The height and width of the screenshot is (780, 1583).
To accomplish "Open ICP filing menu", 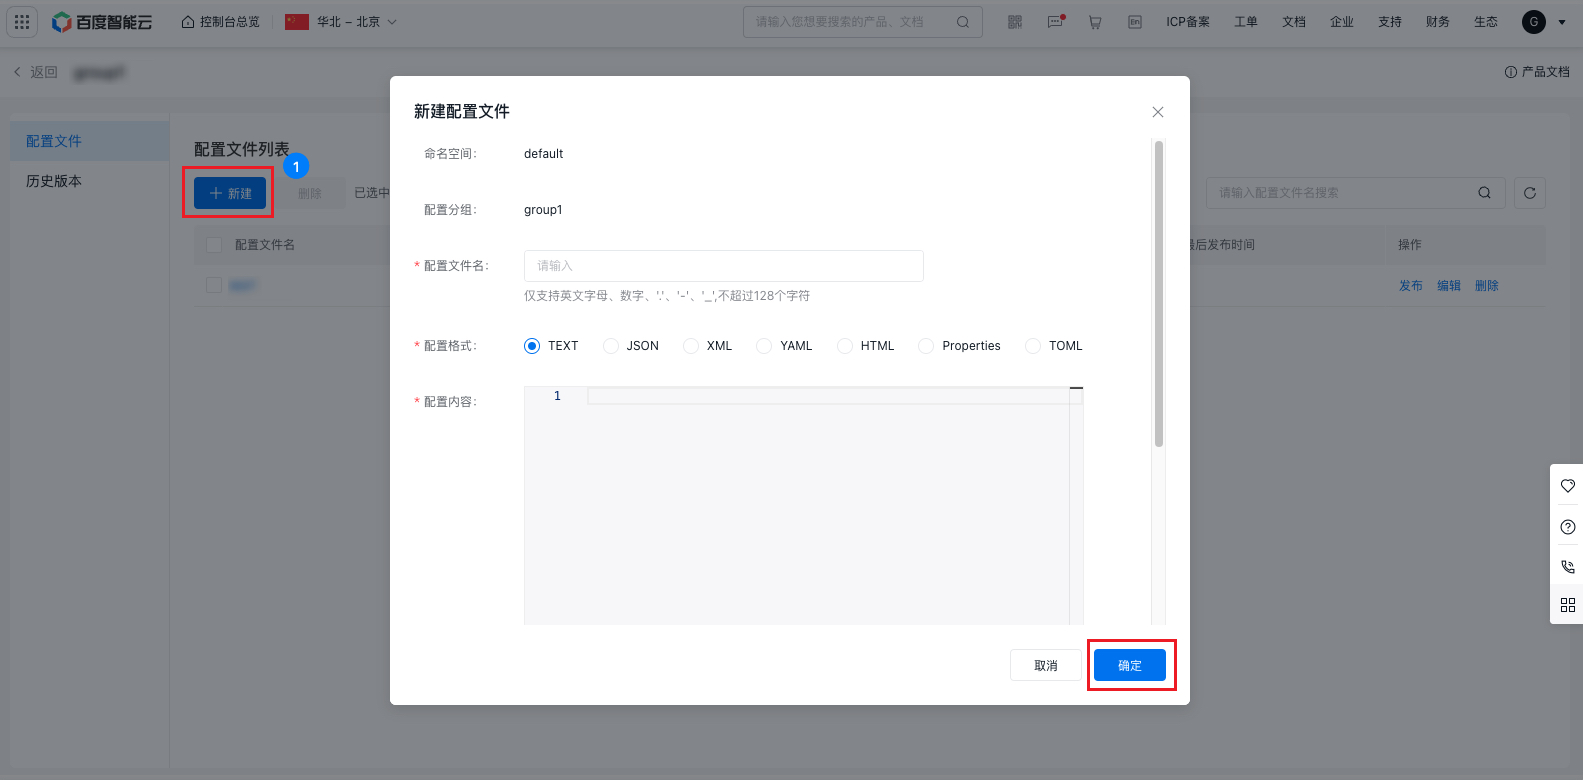I will (1188, 22).
